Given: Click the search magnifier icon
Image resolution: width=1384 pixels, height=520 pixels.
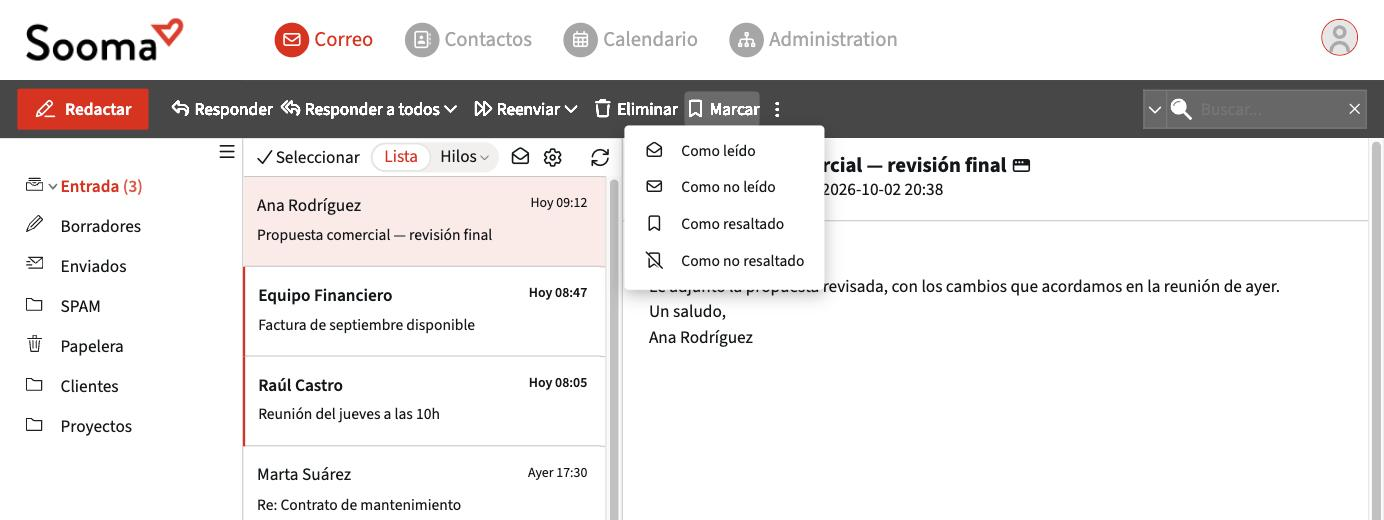Looking at the screenshot, I should pyautogui.click(x=1181, y=109).
